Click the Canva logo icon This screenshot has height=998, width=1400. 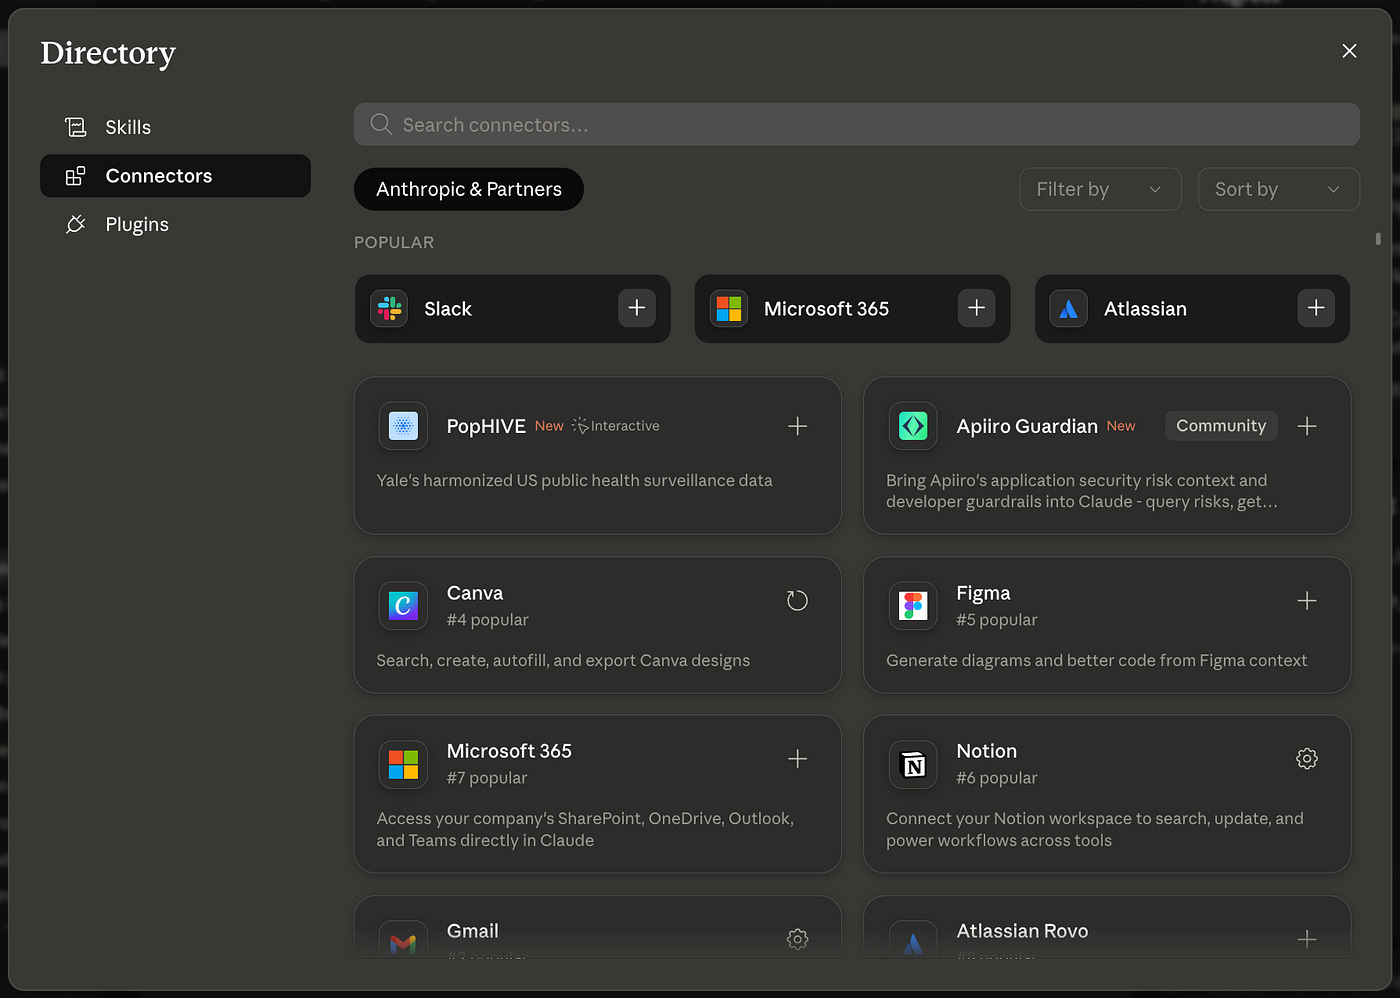point(403,606)
